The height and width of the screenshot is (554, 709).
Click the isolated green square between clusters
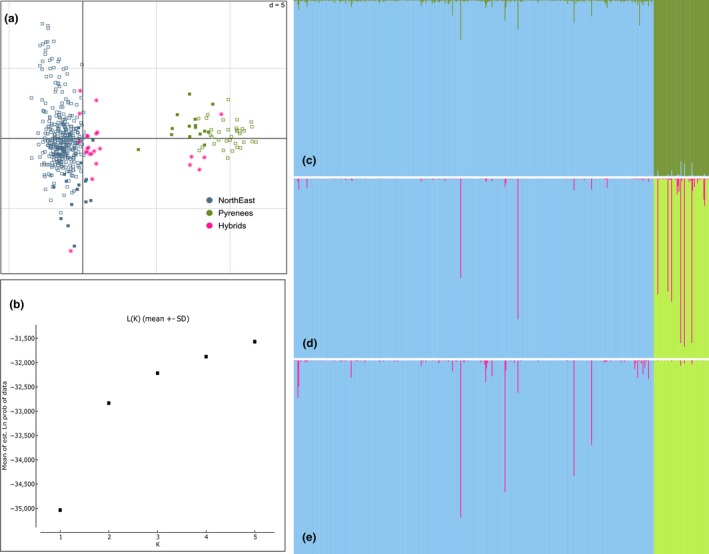click(x=138, y=149)
